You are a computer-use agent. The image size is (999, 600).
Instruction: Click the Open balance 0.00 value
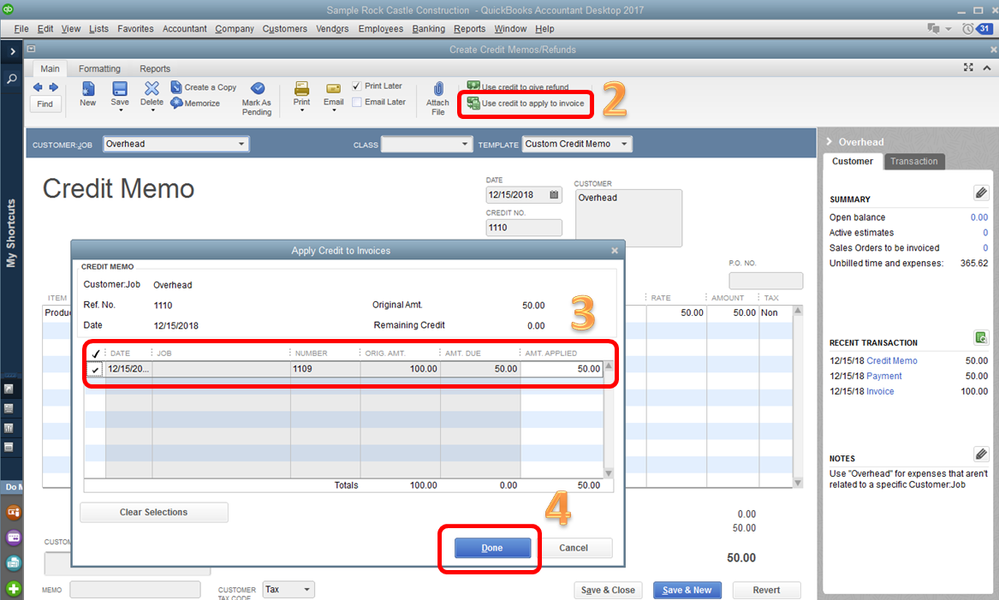pyautogui.click(x=979, y=217)
